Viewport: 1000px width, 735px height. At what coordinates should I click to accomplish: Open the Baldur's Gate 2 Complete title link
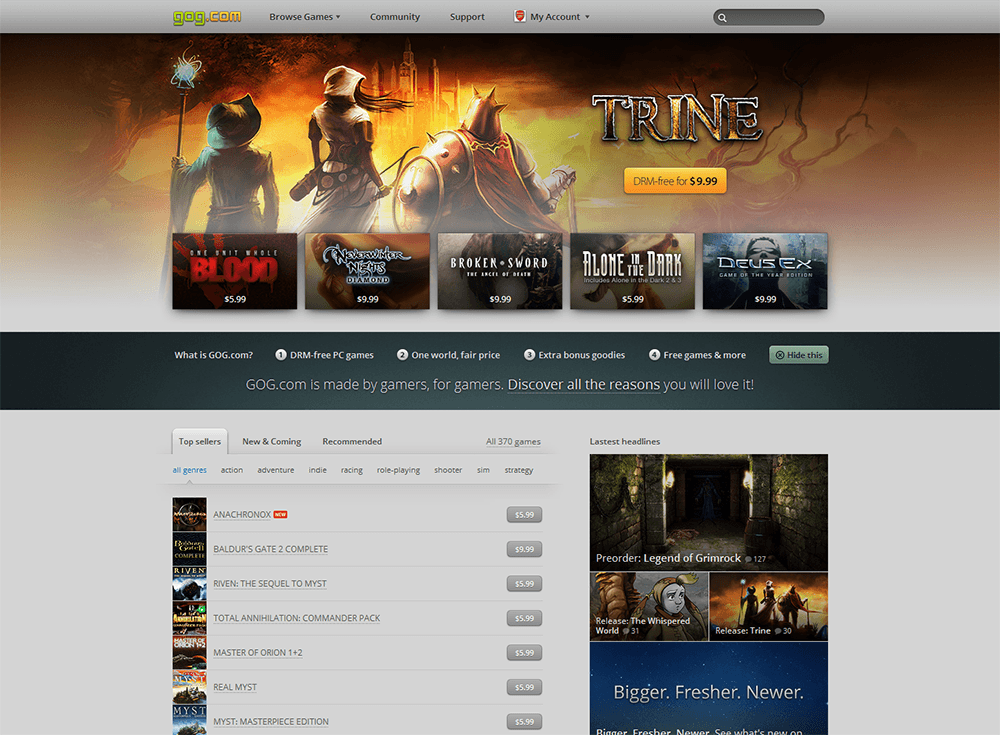[x=270, y=549]
